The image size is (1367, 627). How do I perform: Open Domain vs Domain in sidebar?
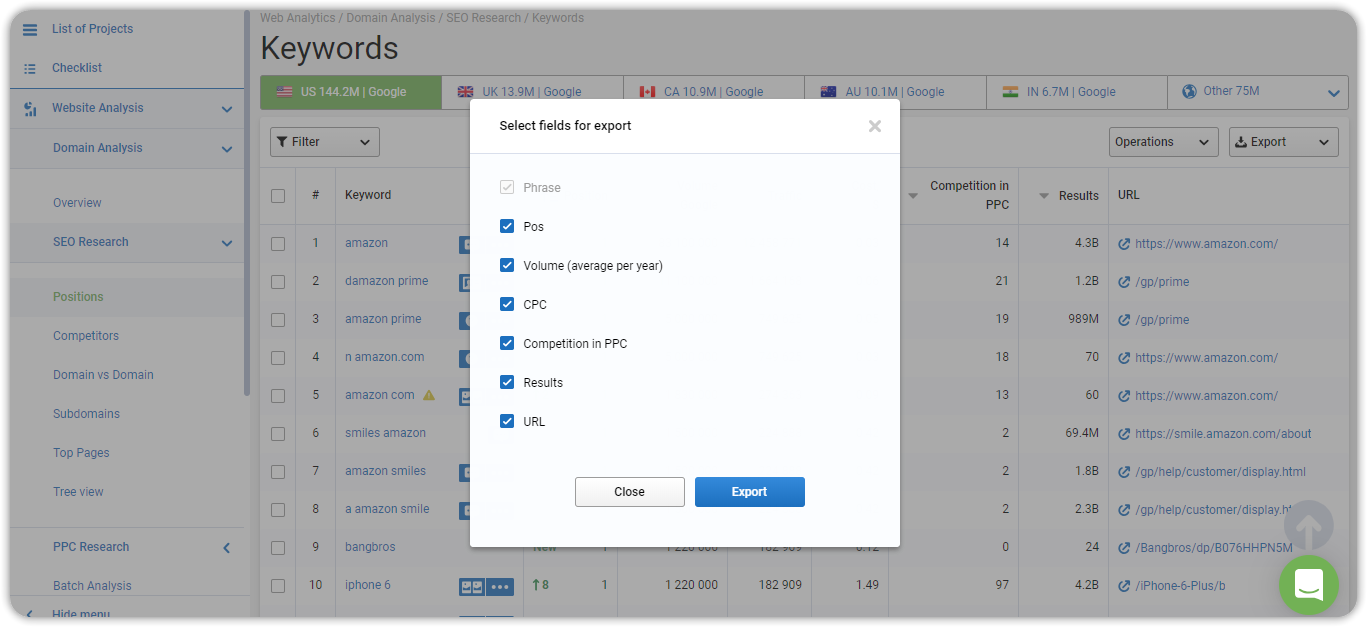pyautogui.click(x=103, y=375)
